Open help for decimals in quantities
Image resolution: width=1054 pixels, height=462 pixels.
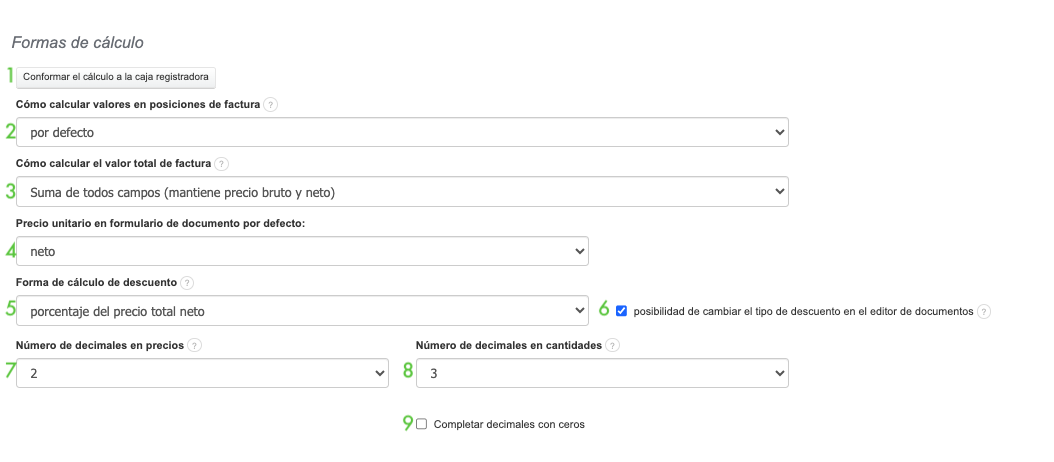click(x=612, y=345)
